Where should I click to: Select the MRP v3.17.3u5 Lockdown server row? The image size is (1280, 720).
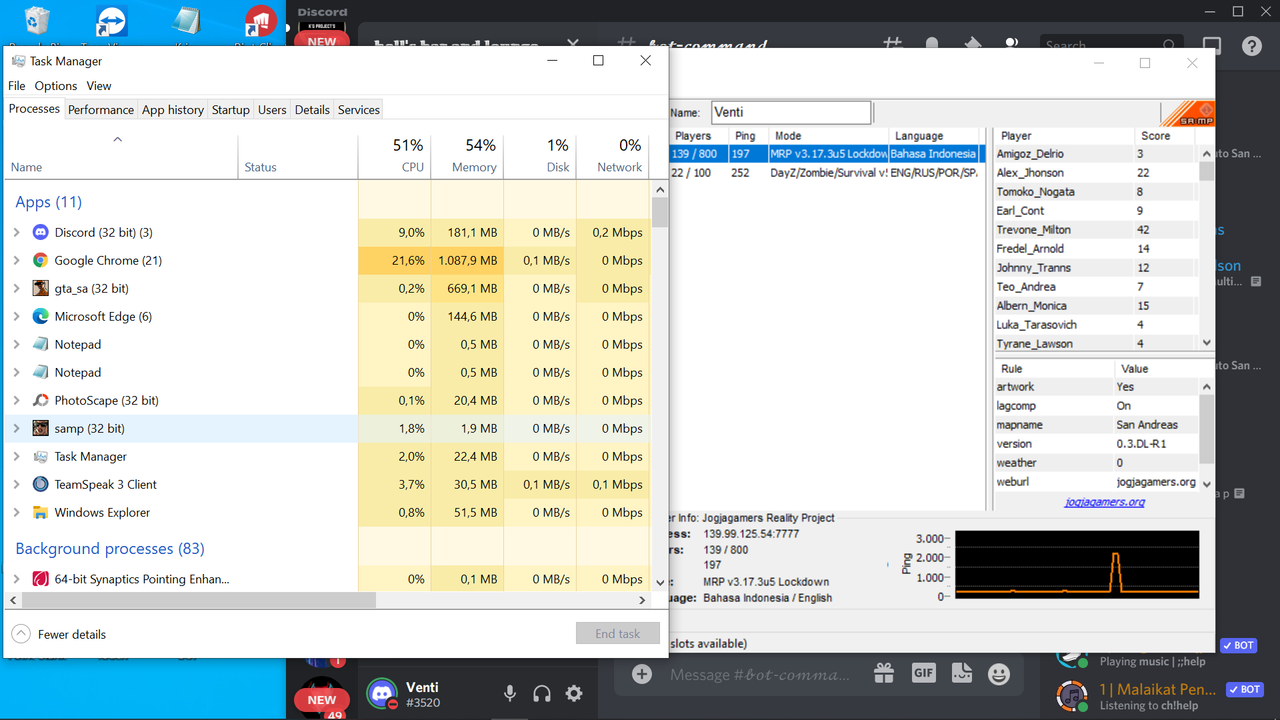(828, 154)
